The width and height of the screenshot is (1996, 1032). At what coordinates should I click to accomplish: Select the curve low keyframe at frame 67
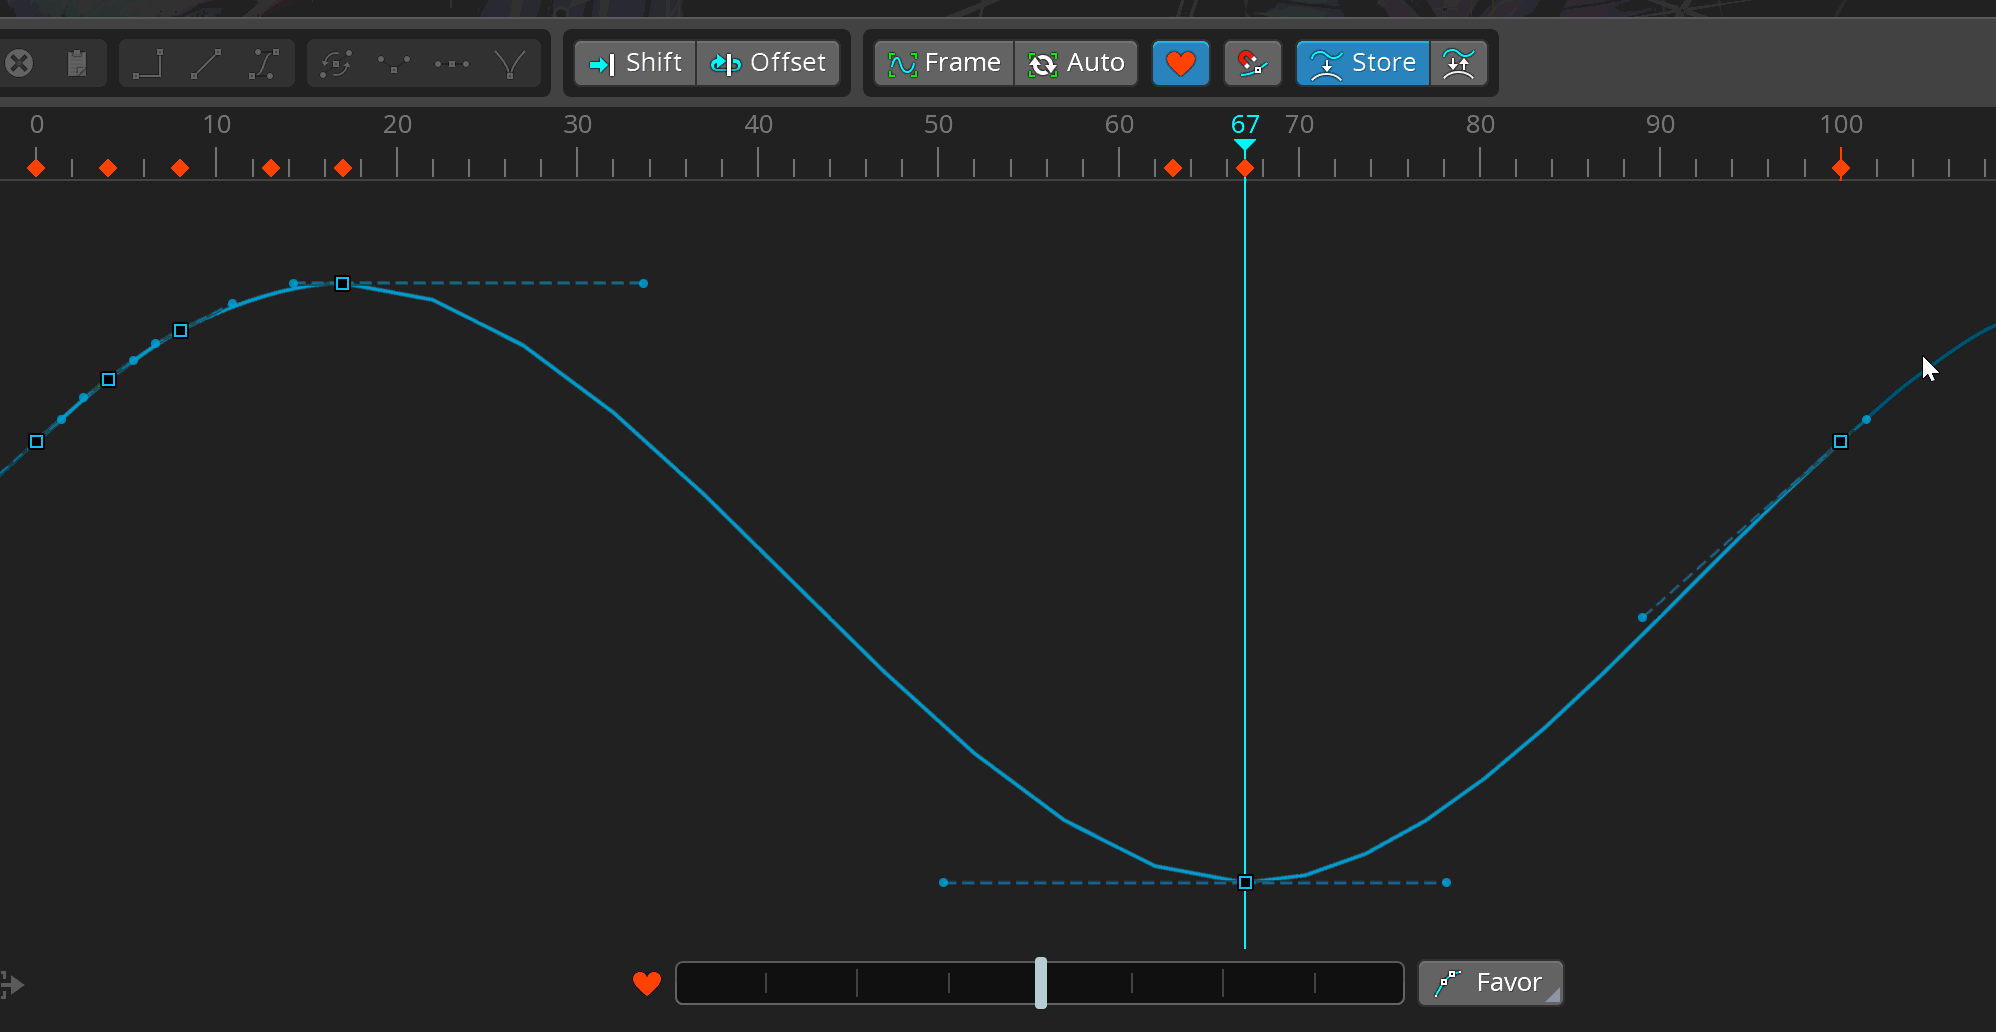tap(1245, 882)
